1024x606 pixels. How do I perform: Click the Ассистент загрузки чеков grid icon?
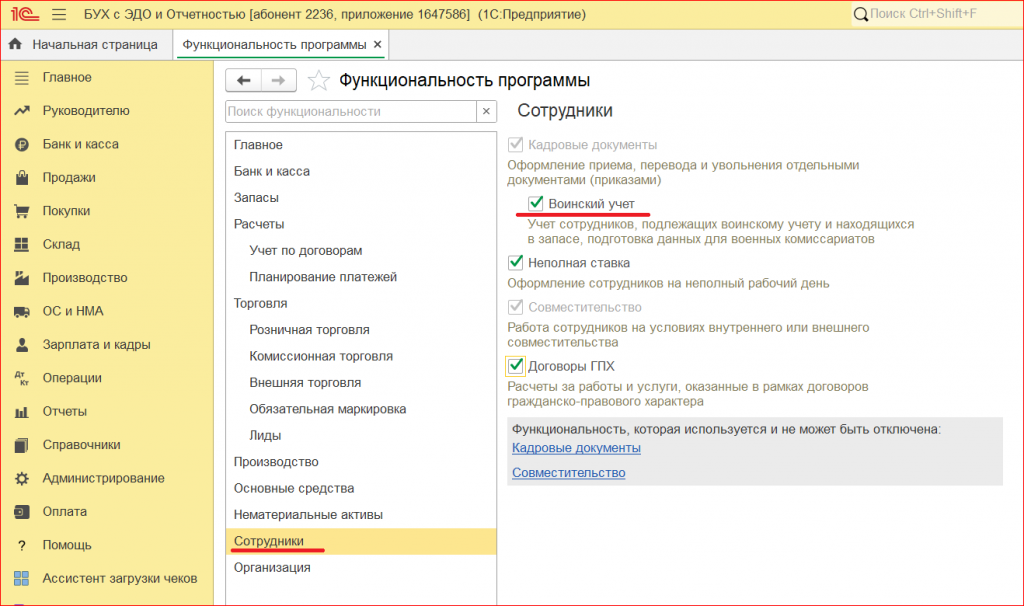(22, 579)
